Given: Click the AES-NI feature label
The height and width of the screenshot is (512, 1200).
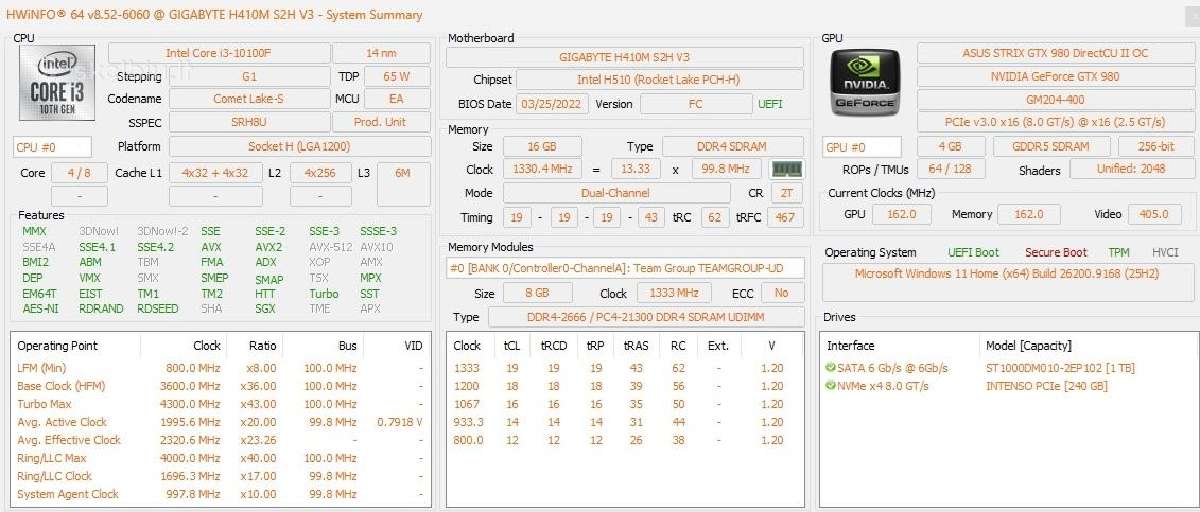Looking at the screenshot, I should pyautogui.click(x=40, y=309).
